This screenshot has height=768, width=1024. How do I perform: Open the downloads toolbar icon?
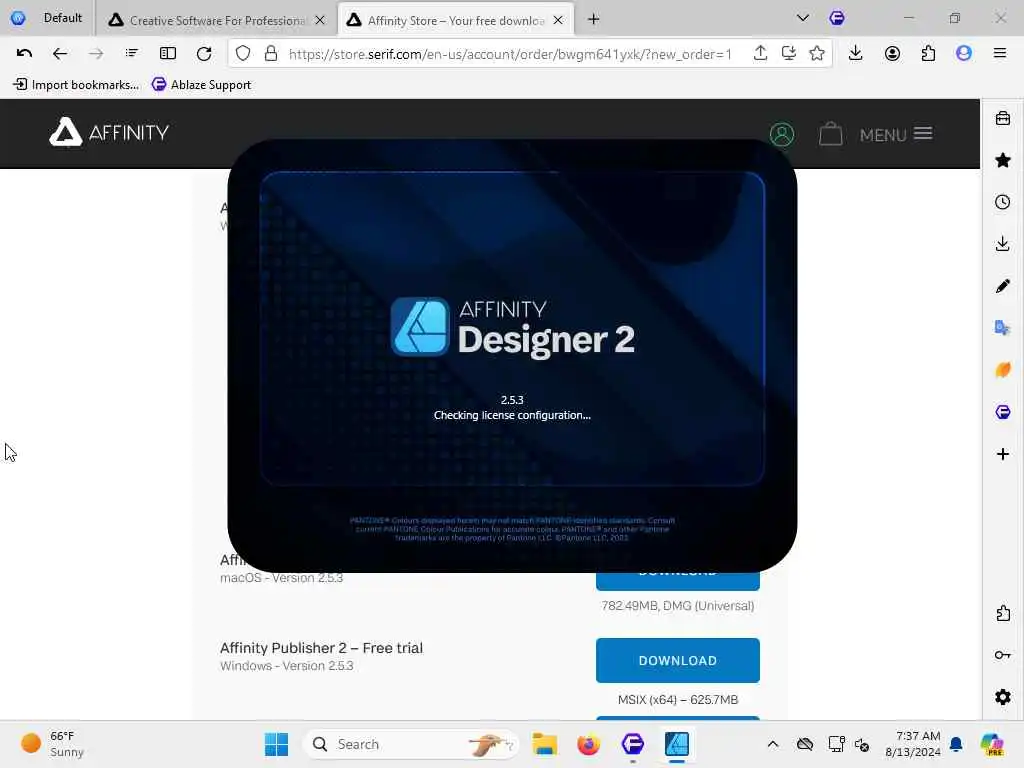[856, 54]
